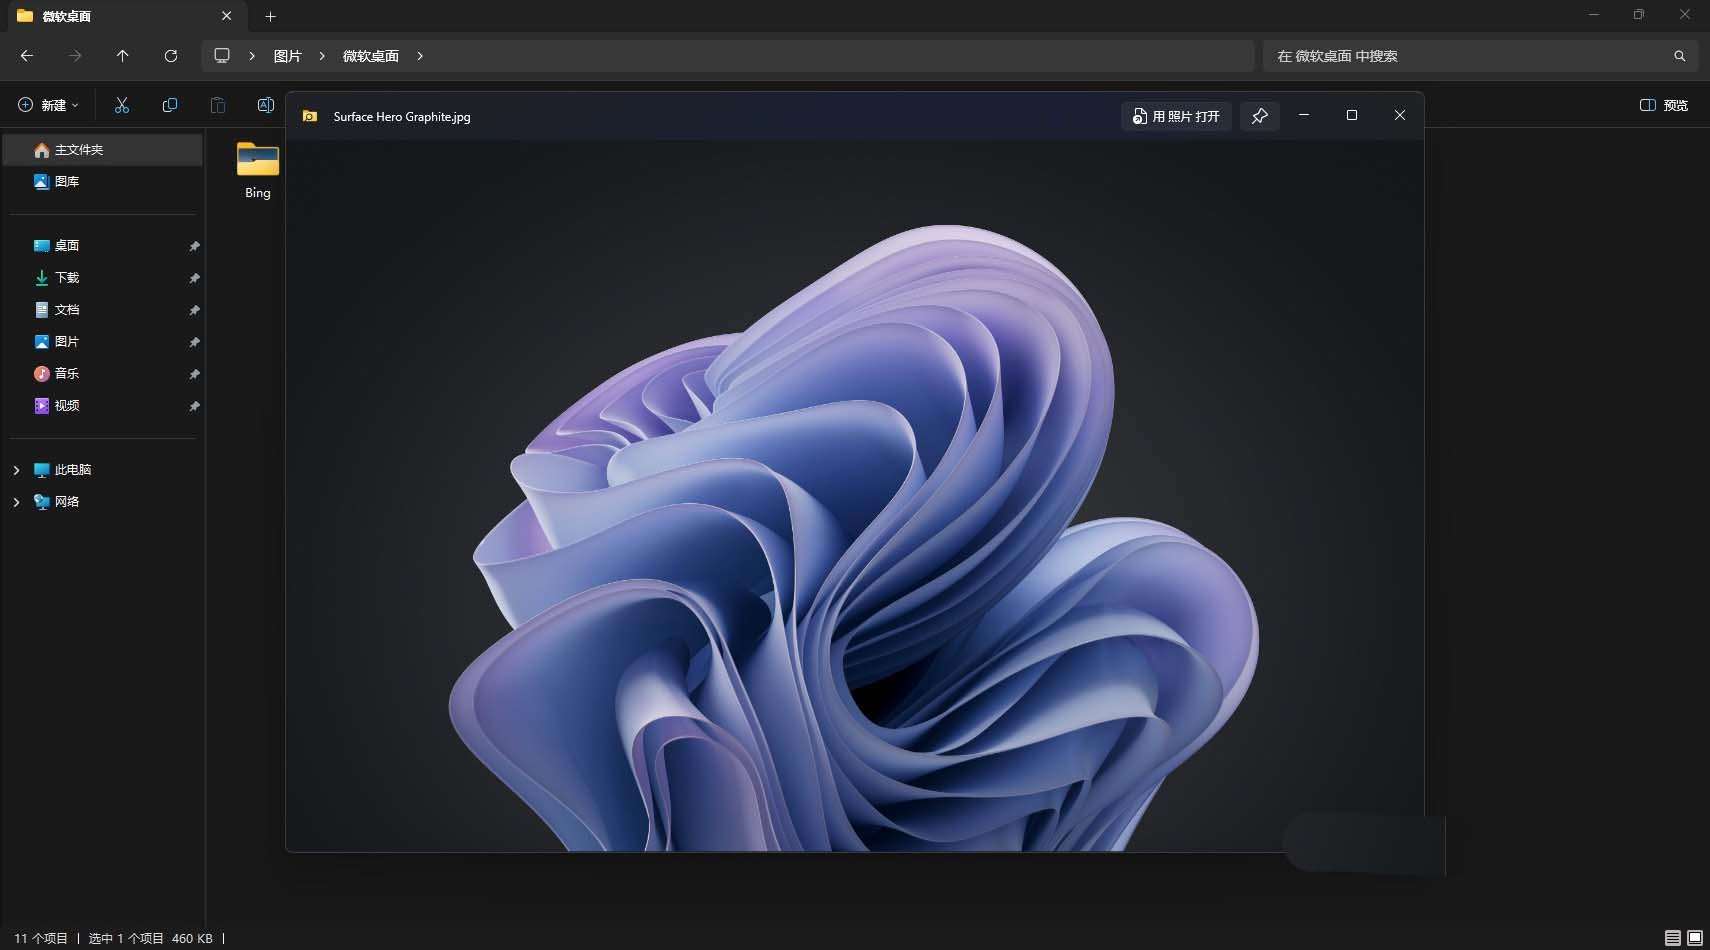Select the 微软桌面 tab
Image resolution: width=1710 pixels, height=950 pixels.
[x=110, y=16]
